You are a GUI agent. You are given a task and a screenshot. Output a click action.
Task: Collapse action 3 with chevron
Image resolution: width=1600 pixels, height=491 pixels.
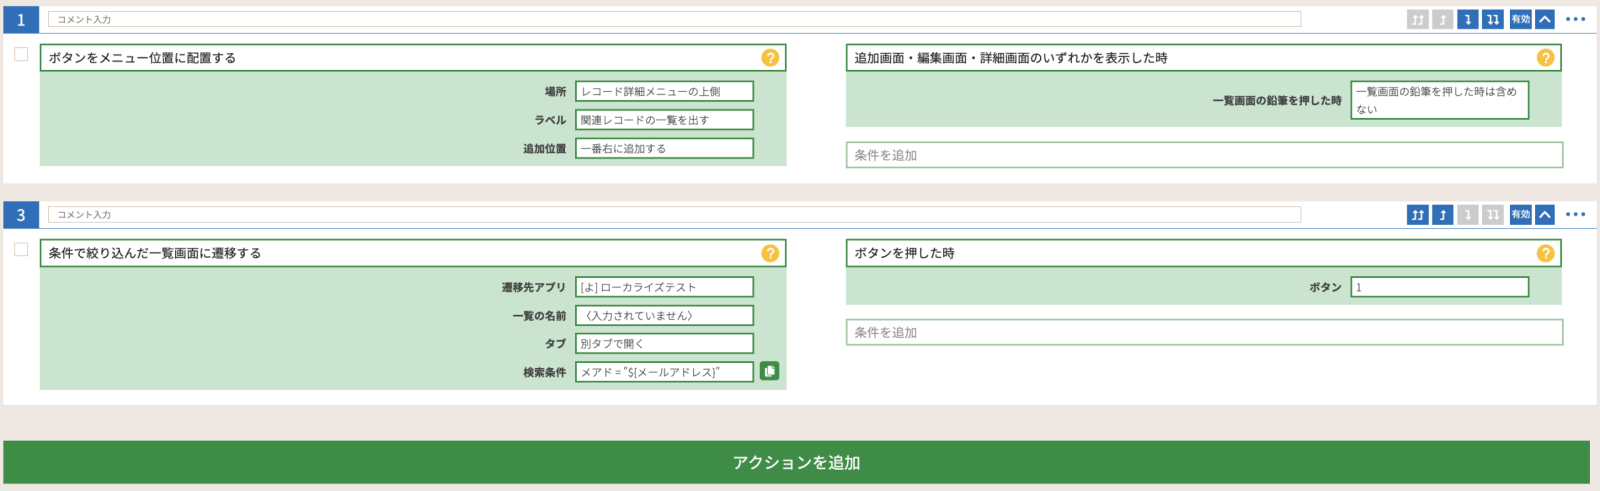[1545, 214]
